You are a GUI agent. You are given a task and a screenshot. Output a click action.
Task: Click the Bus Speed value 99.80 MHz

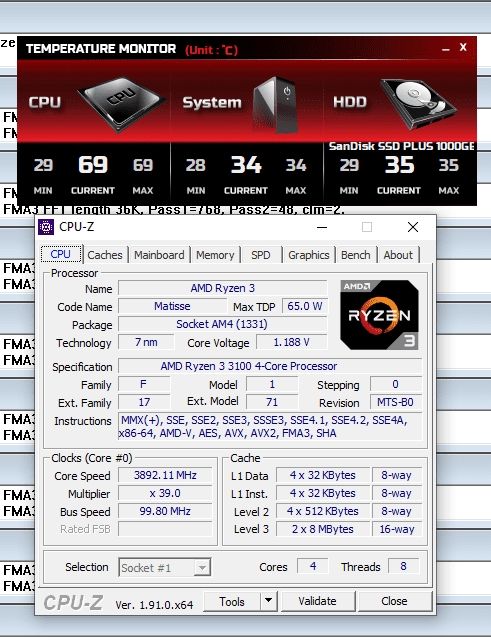(165, 511)
